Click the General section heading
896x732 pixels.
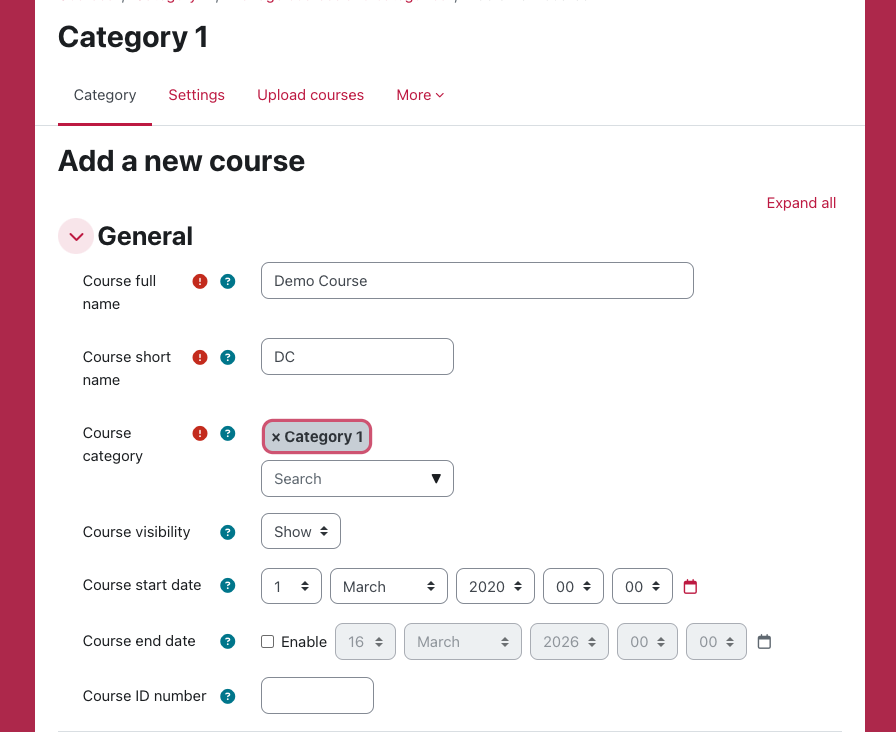click(x=145, y=236)
